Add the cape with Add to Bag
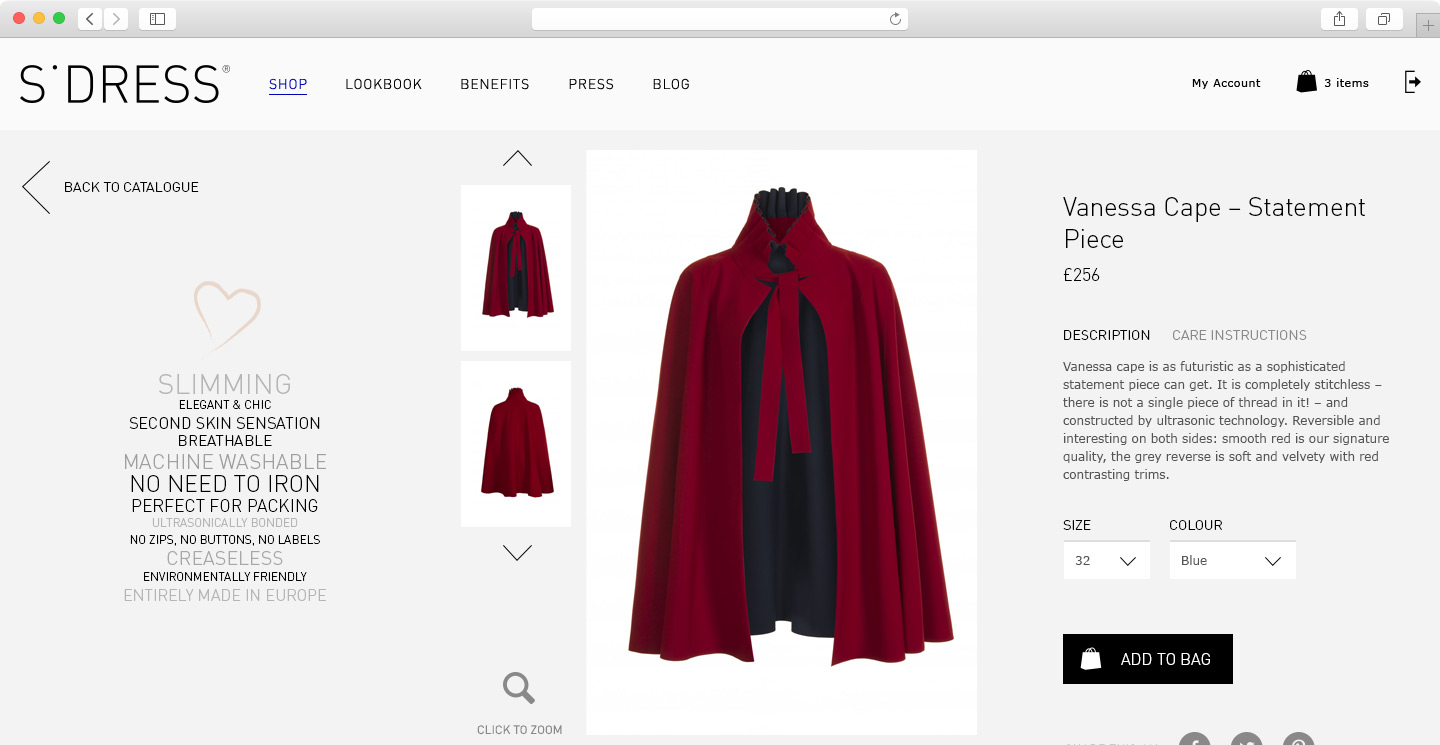This screenshot has height=745, width=1440. [1148, 659]
